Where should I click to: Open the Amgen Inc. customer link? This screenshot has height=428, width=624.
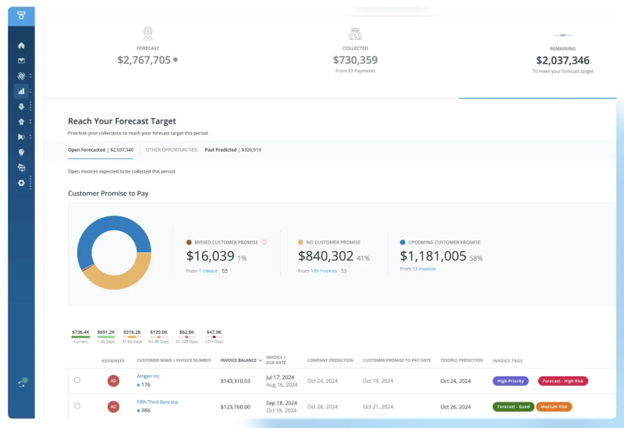(149, 376)
